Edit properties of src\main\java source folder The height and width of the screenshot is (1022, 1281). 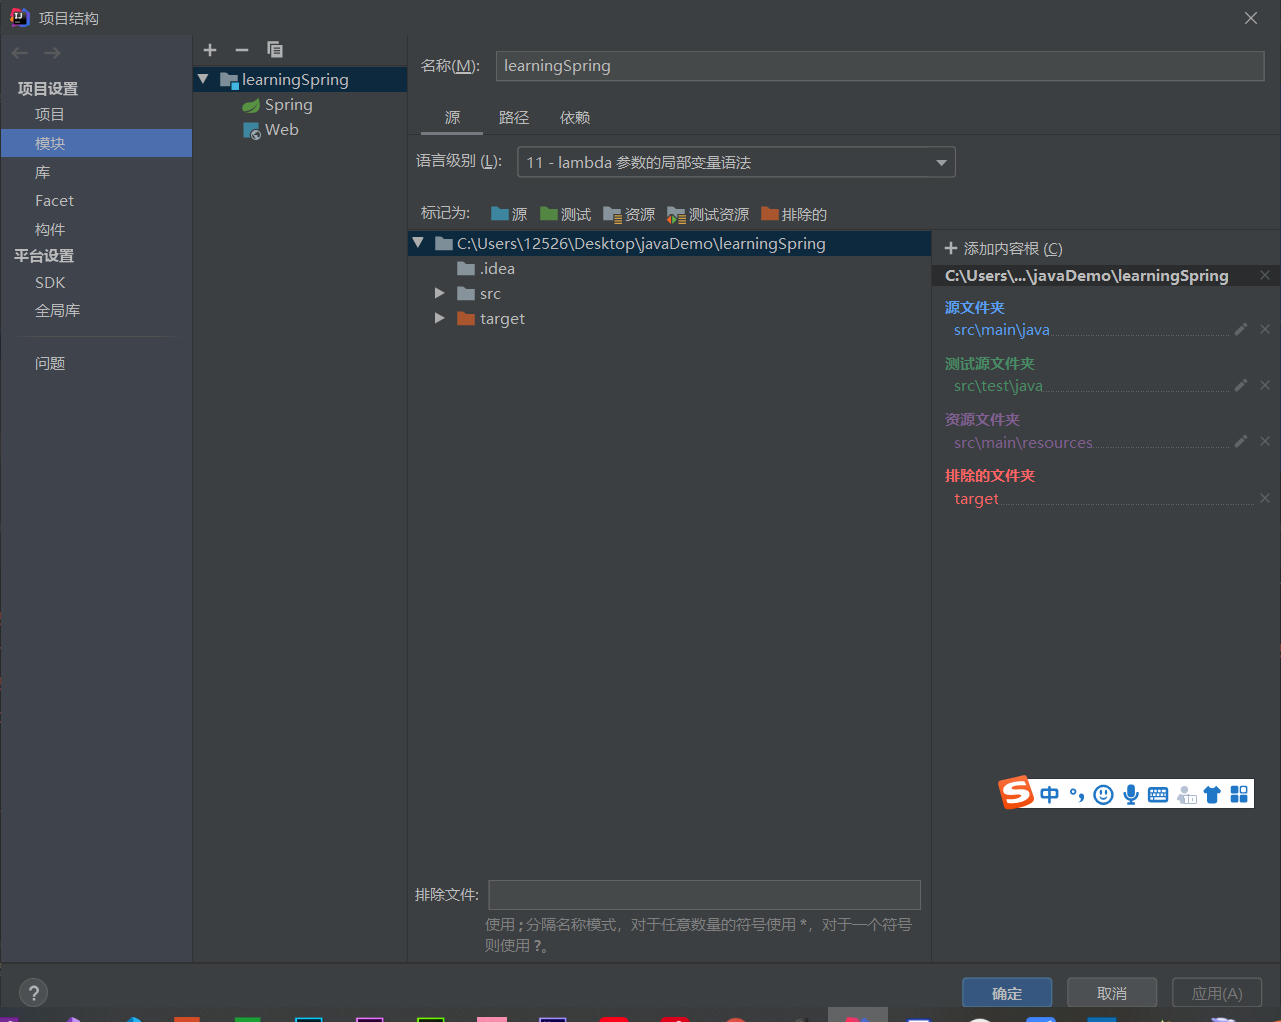pyautogui.click(x=1241, y=329)
